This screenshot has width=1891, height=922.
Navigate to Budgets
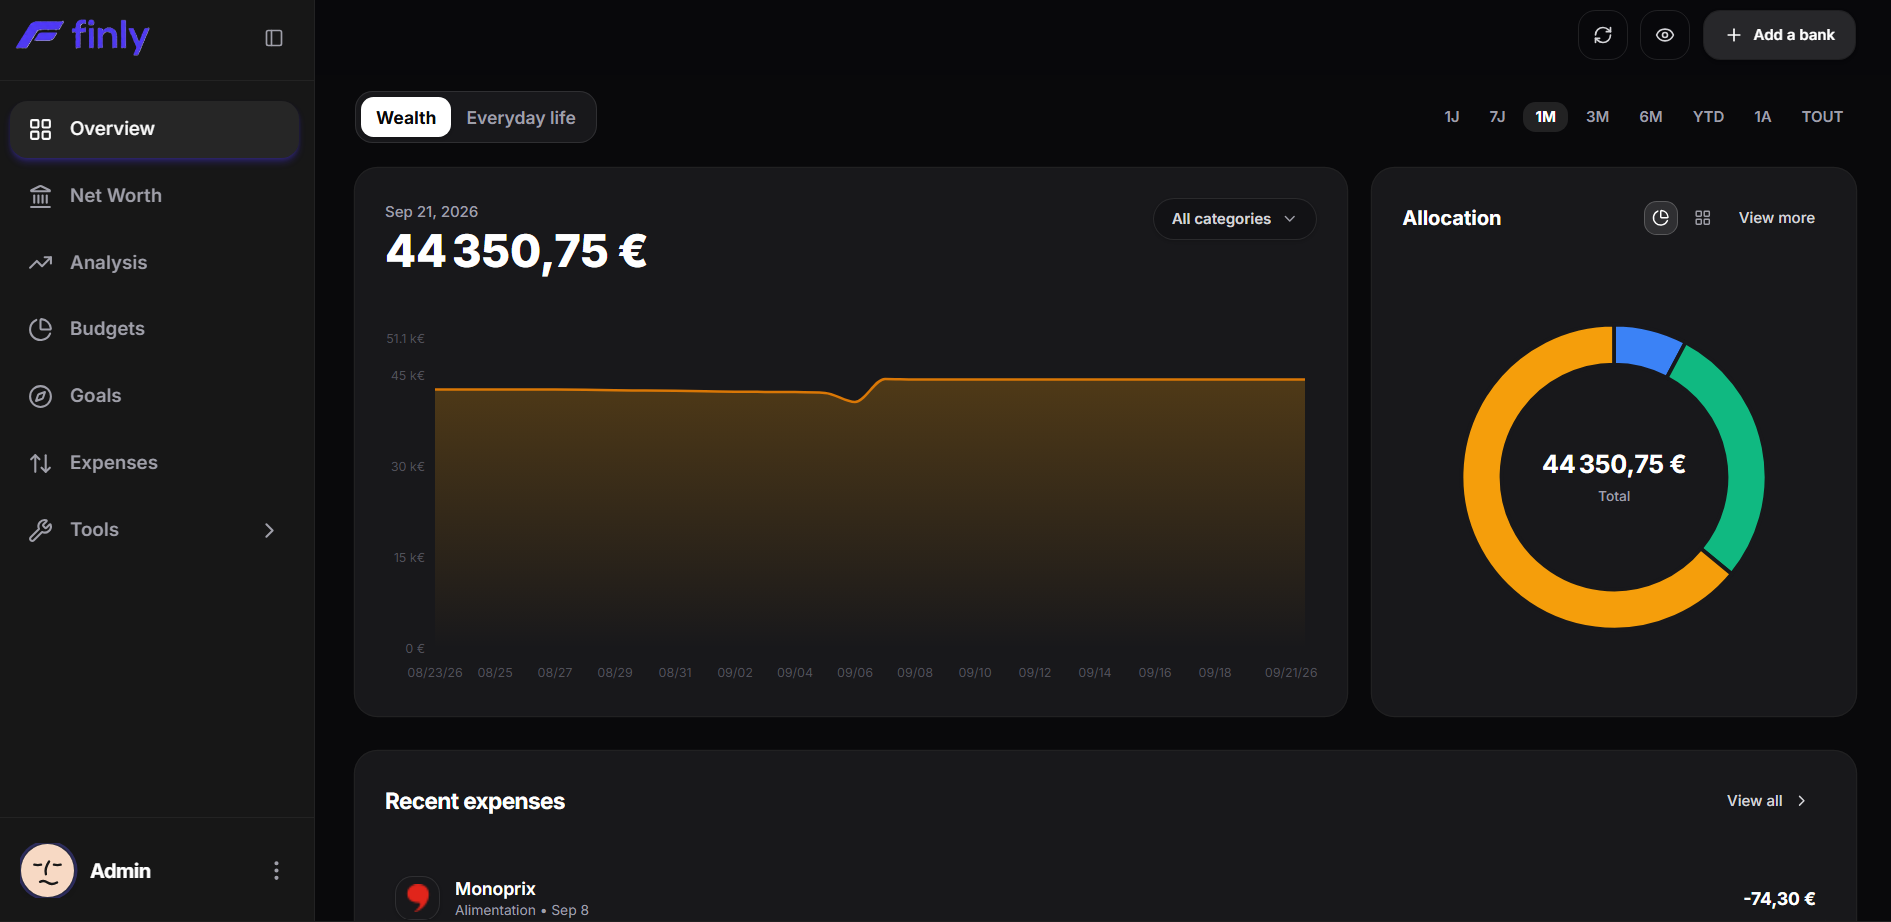155,329
